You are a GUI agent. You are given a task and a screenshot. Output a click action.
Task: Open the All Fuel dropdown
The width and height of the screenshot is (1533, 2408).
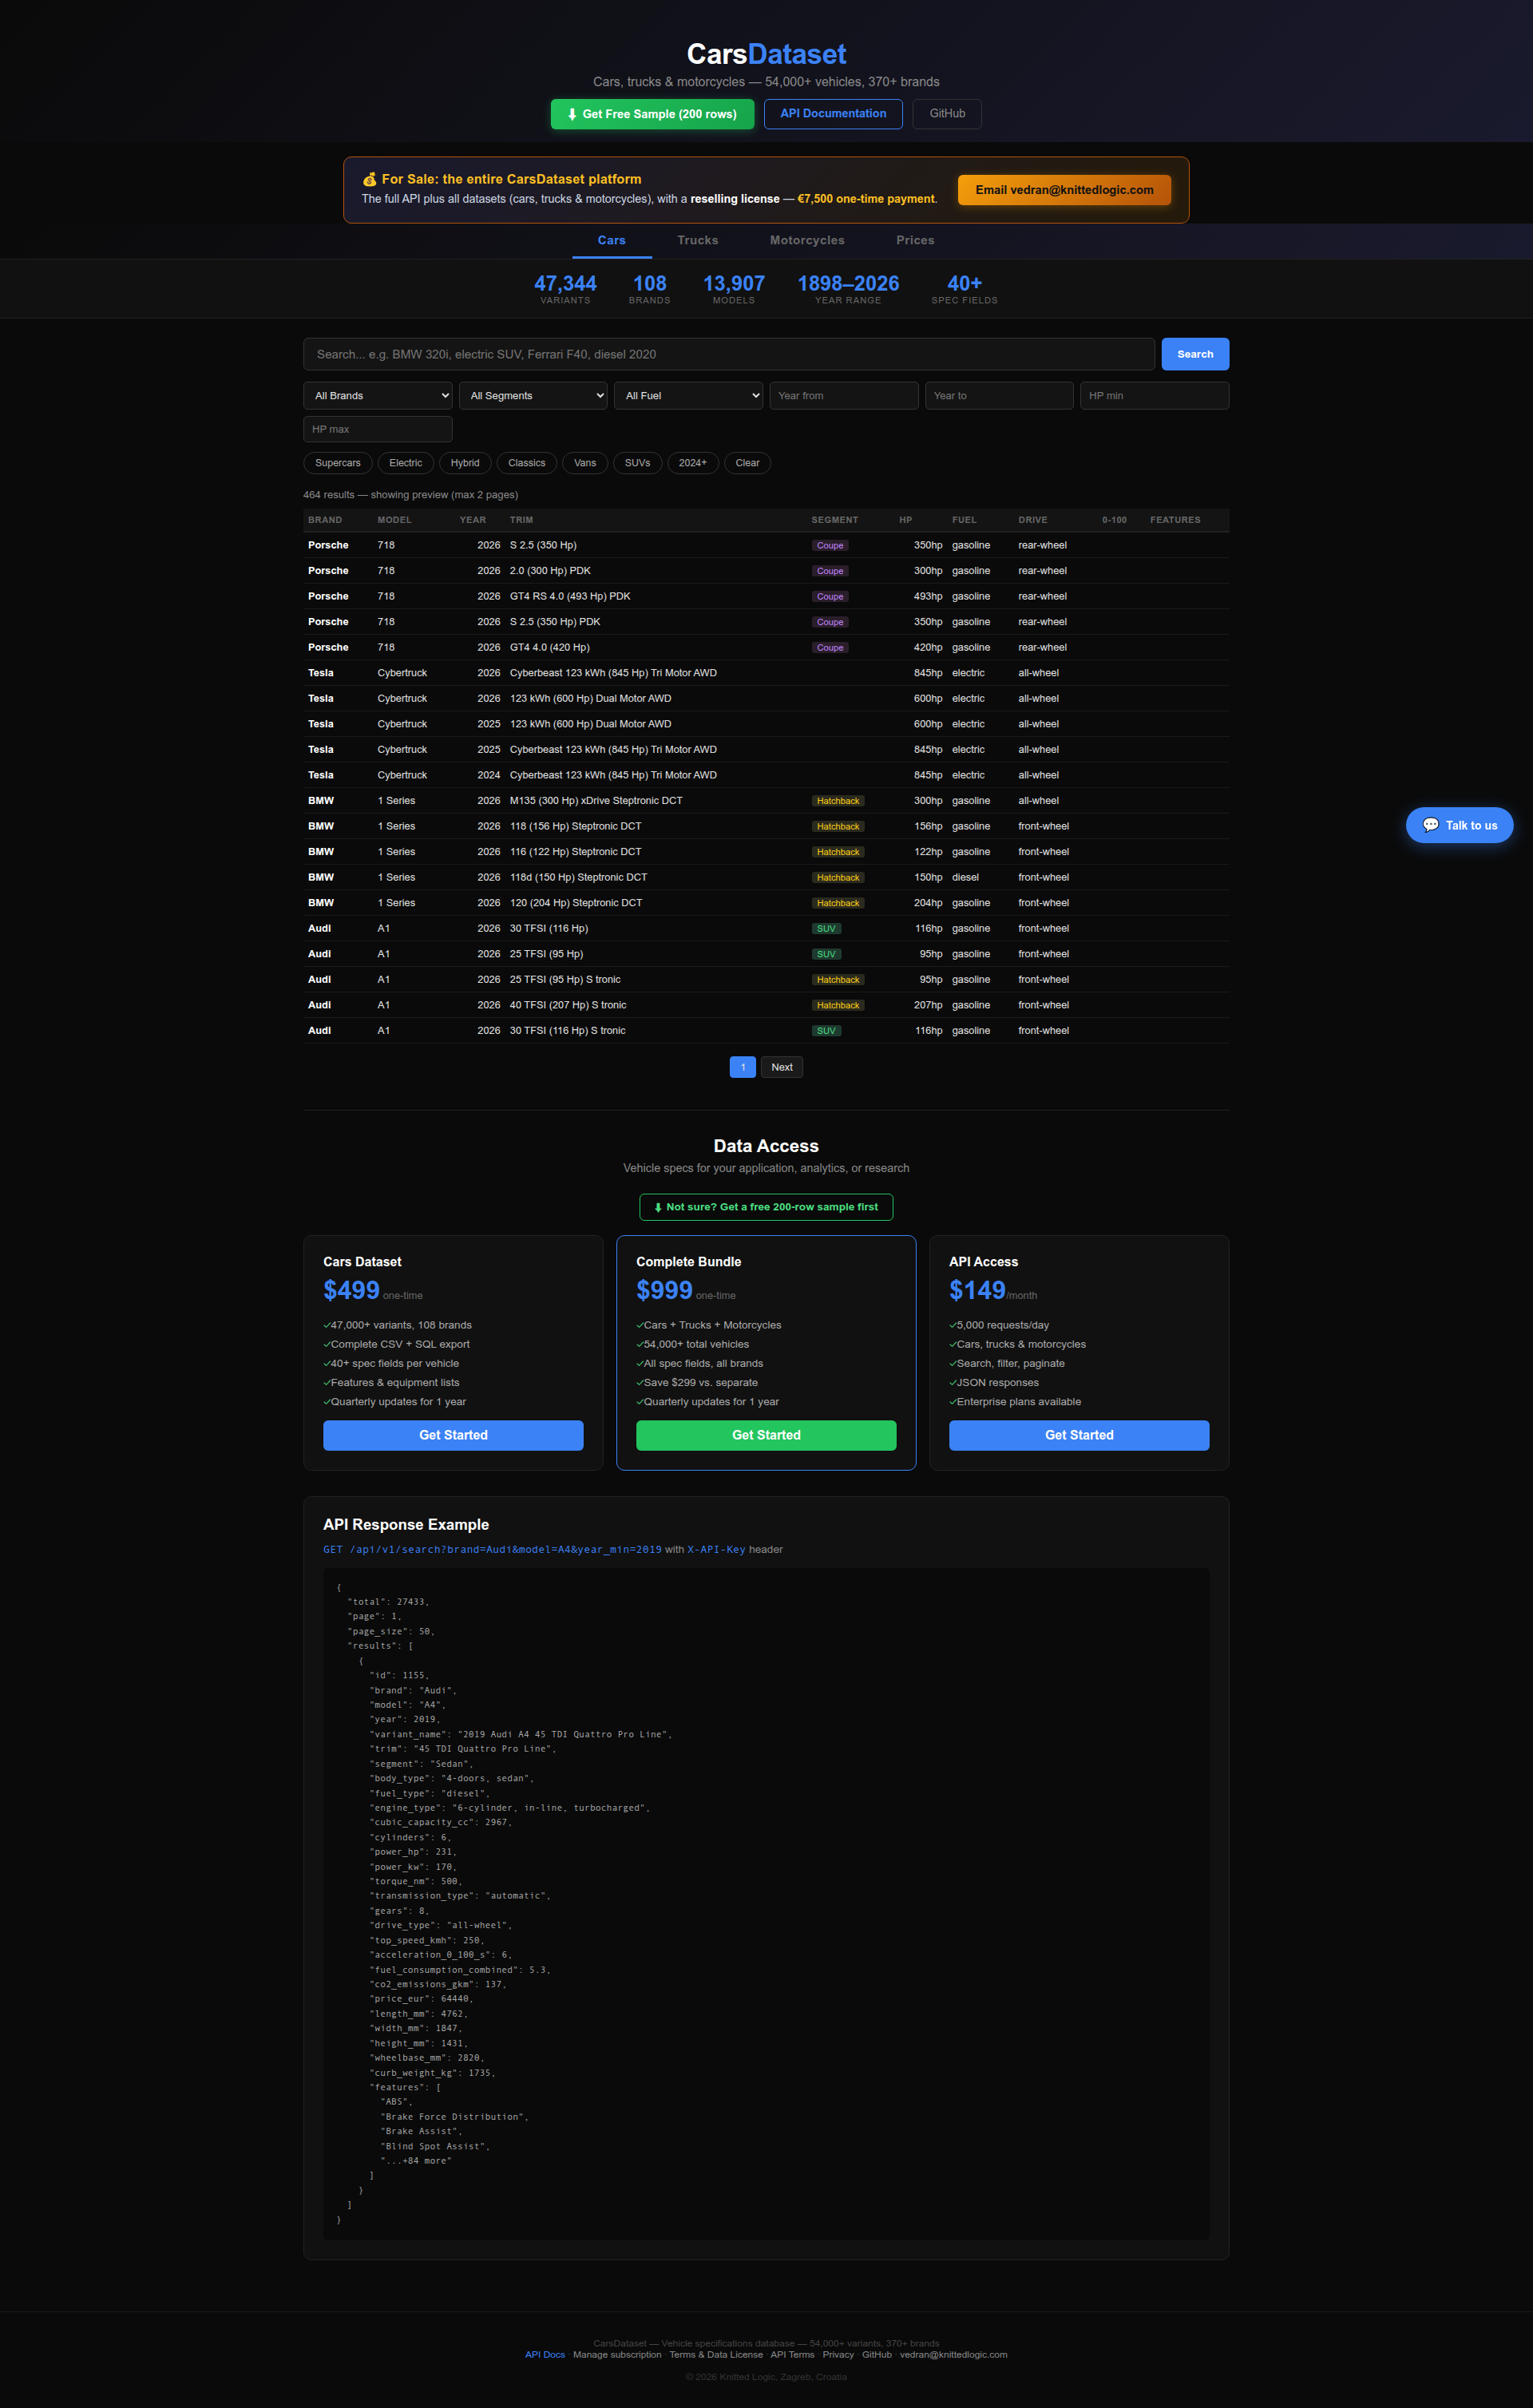[x=688, y=396]
